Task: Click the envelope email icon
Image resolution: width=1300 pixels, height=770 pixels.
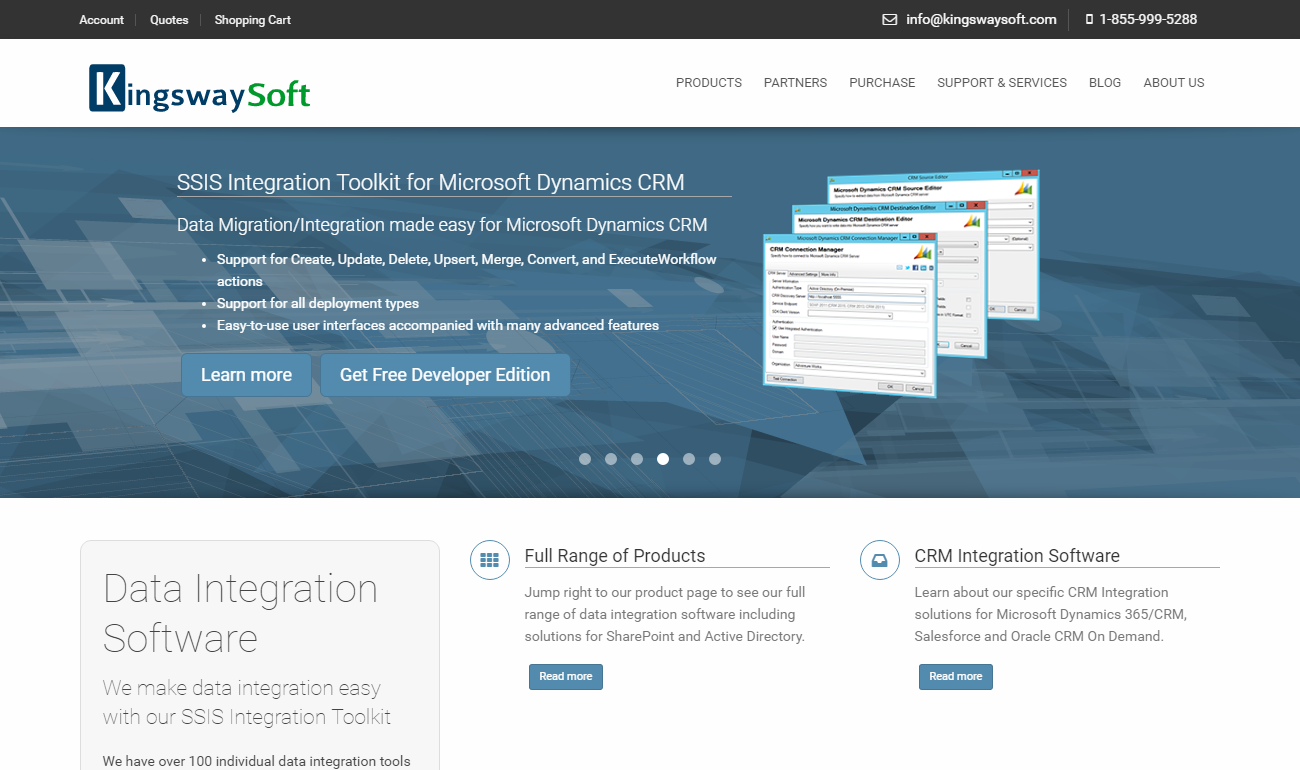Action: click(x=890, y=19)
